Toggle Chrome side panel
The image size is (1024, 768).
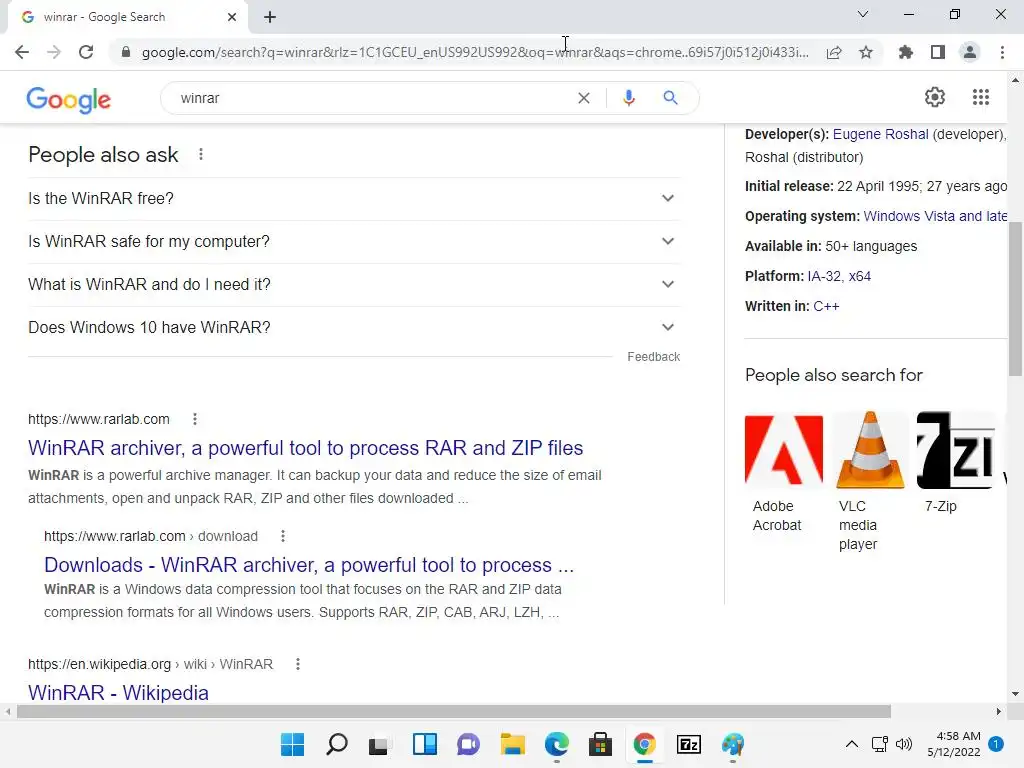938,52
